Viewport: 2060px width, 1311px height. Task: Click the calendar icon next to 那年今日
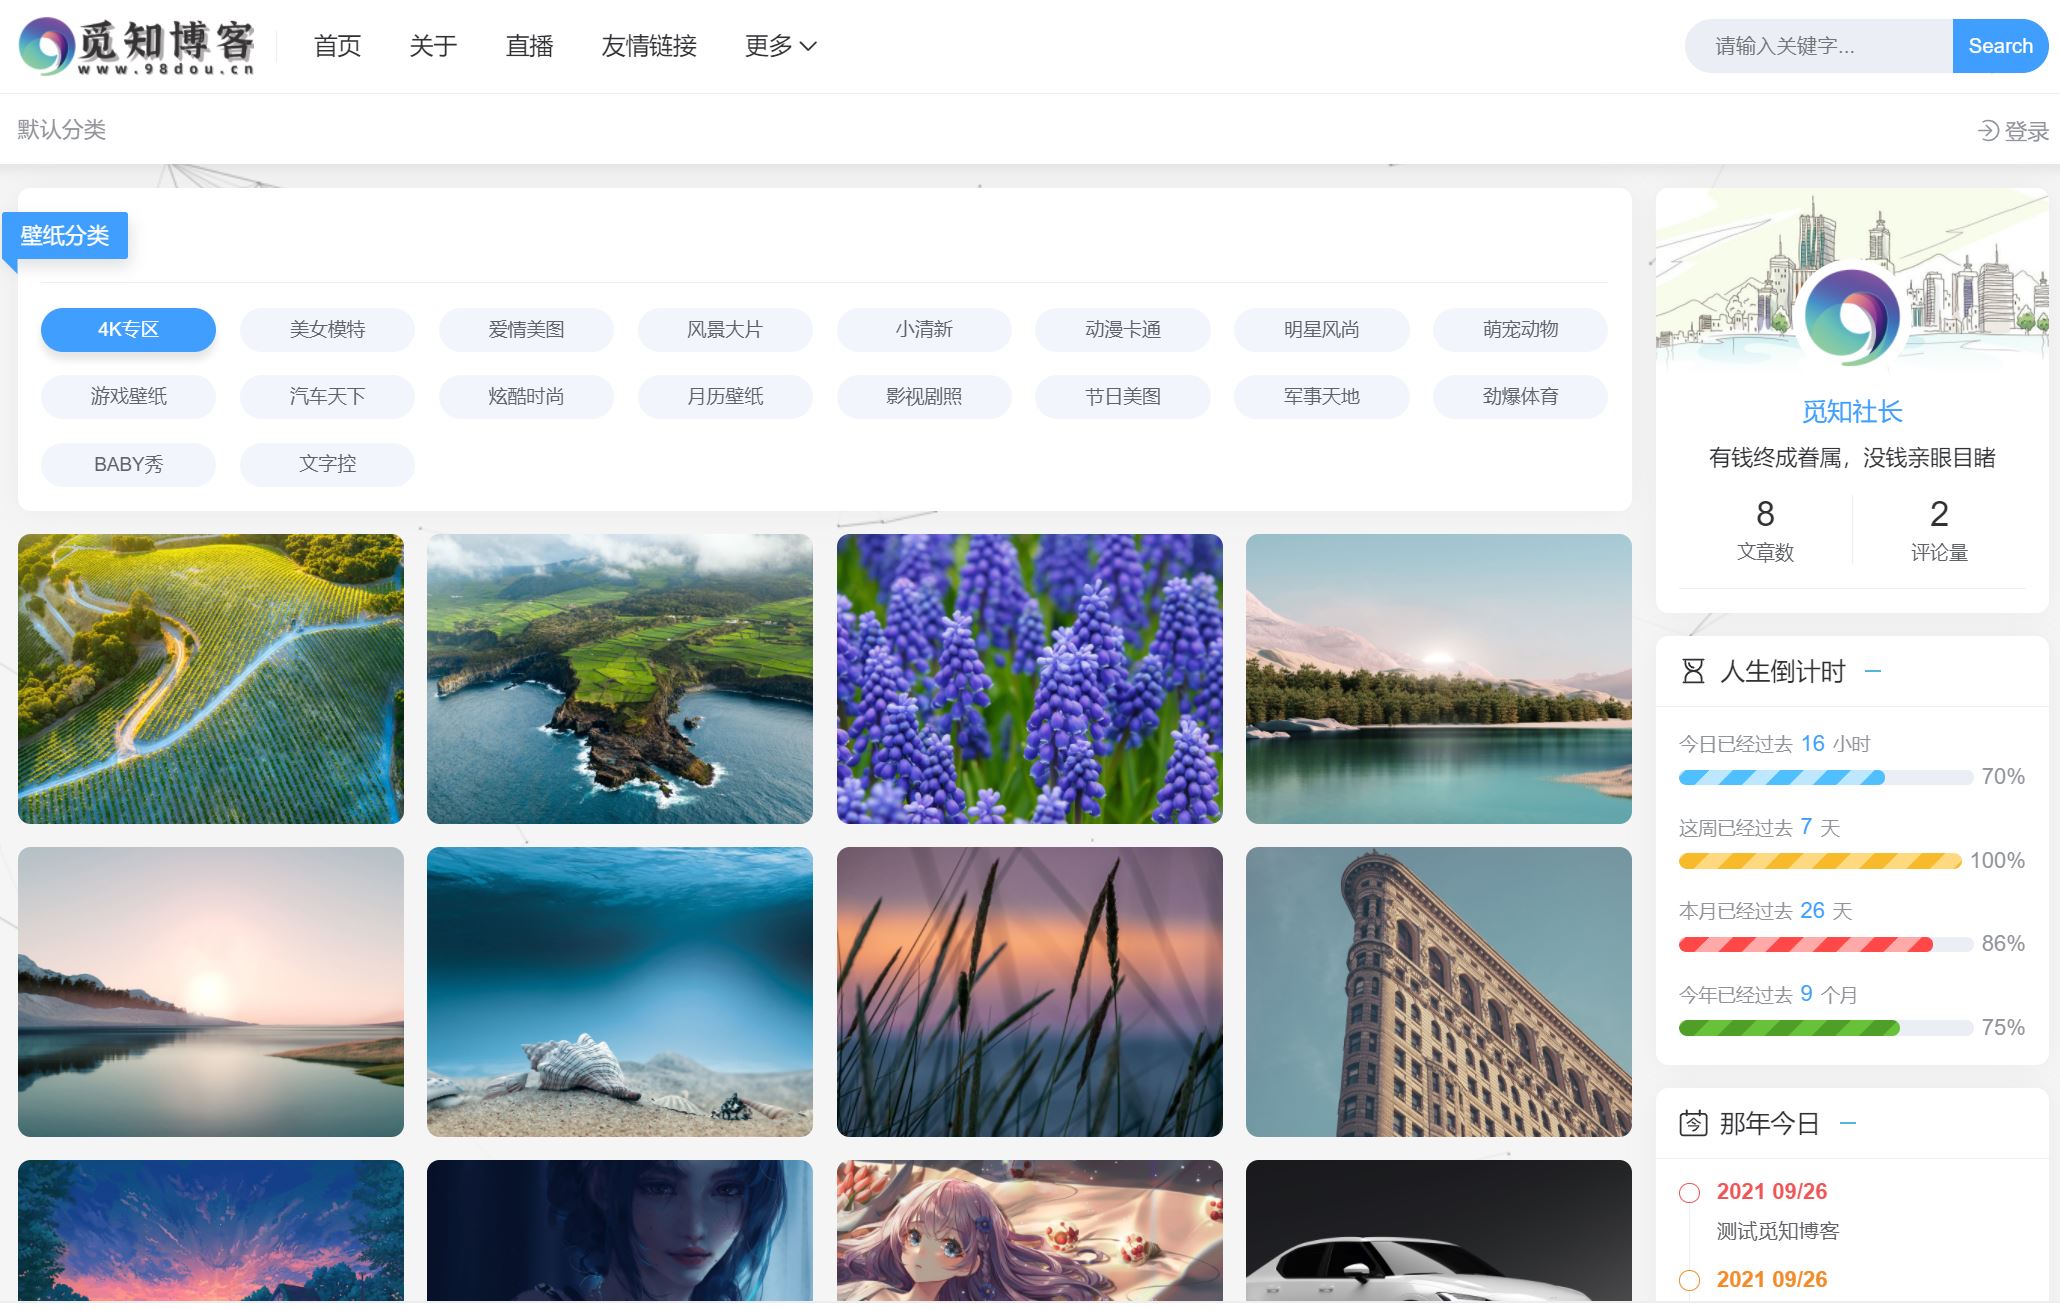click(x=1693, y=1123)
